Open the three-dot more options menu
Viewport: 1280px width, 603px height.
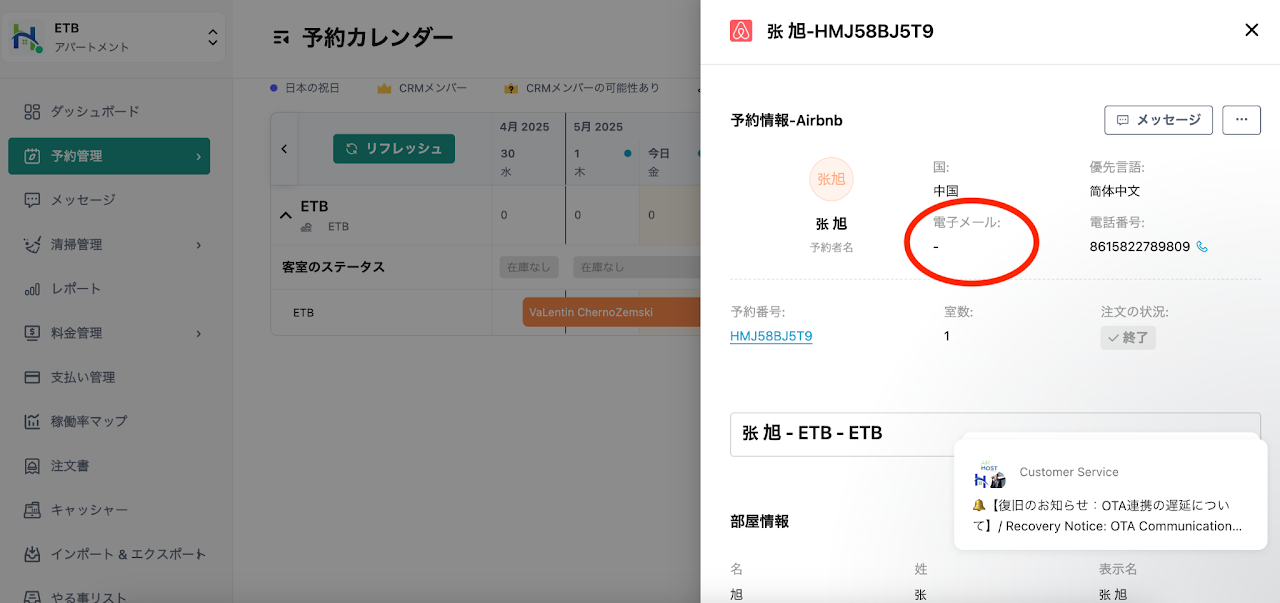1241,120
